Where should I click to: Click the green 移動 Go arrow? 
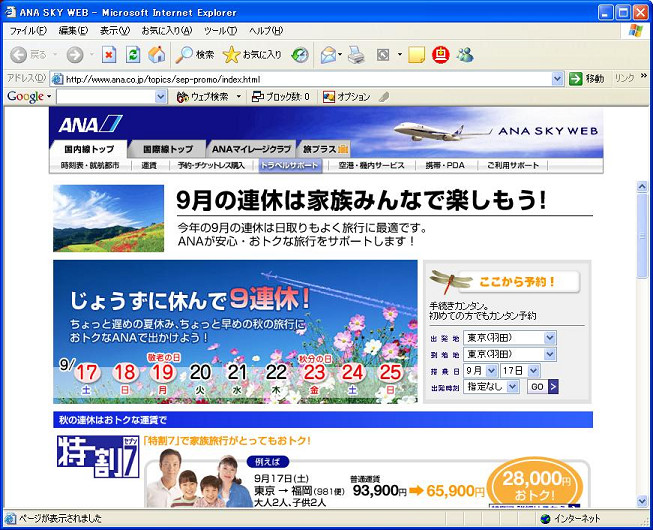pyautogui.click(x=576, y=79)
